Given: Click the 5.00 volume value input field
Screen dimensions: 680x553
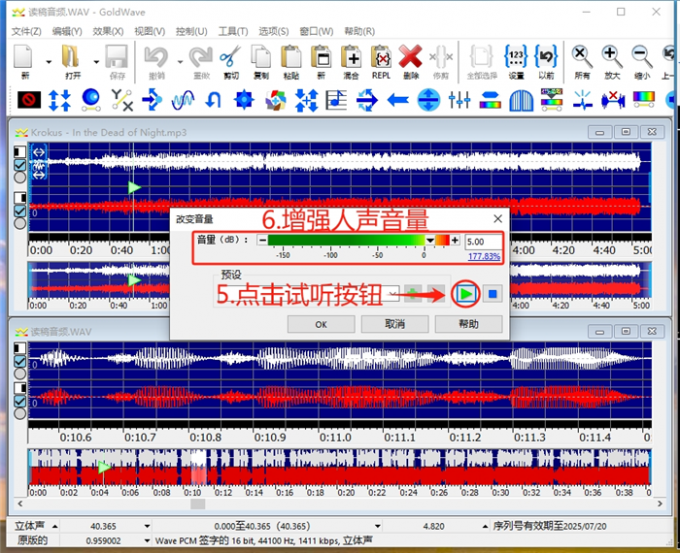Looking at the screenshot, I should [483, 242].
